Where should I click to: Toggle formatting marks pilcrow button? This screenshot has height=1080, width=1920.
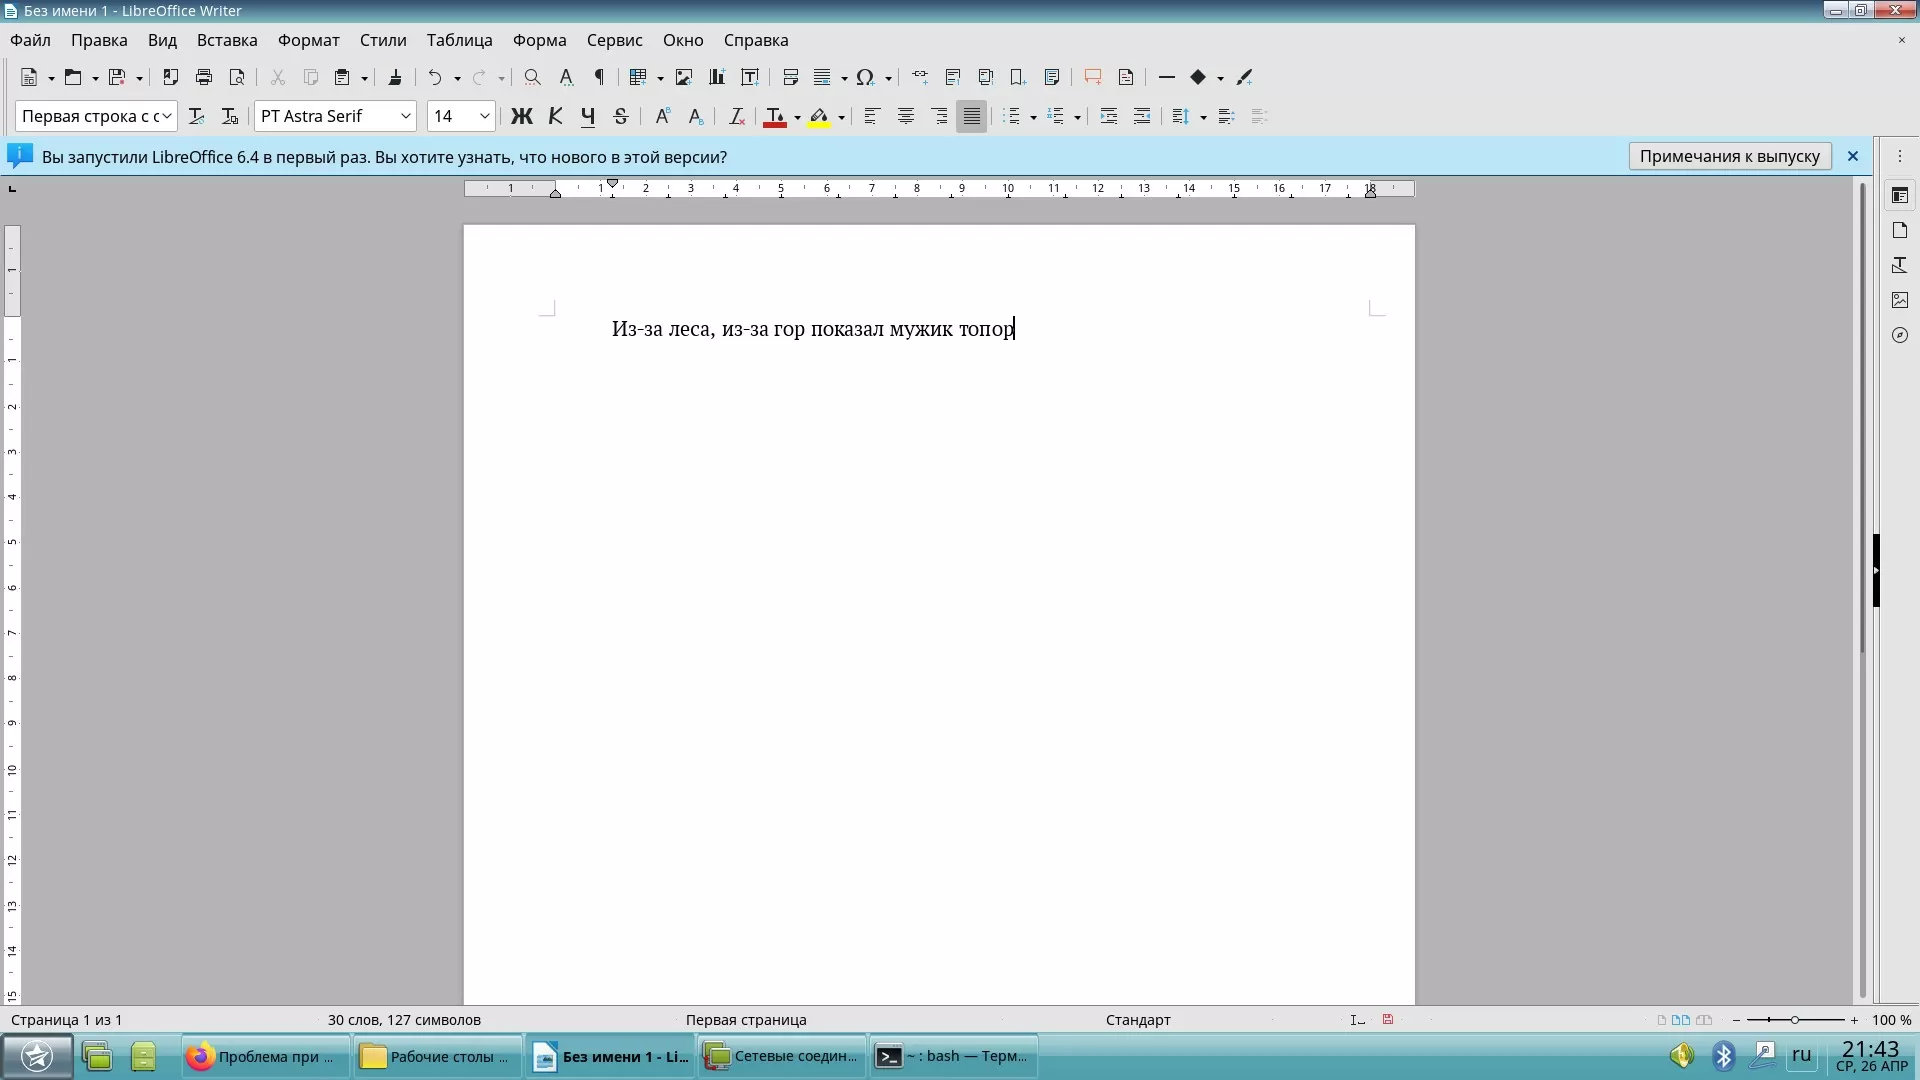[x=600, y=77]
